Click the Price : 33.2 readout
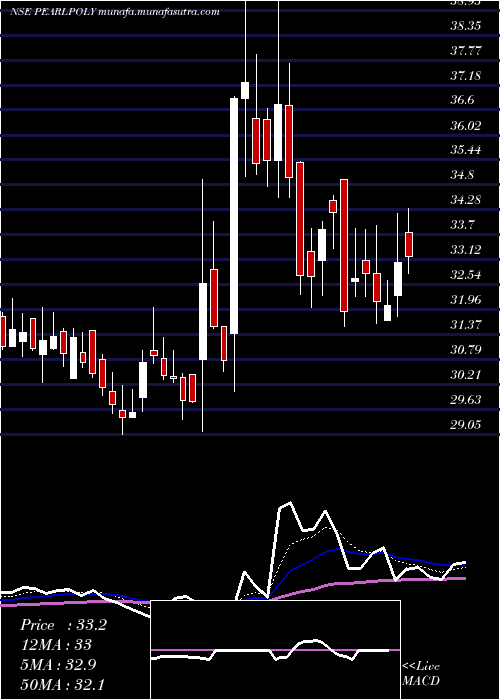This screenshot has width=500, height=700. [x=63, y=625]
